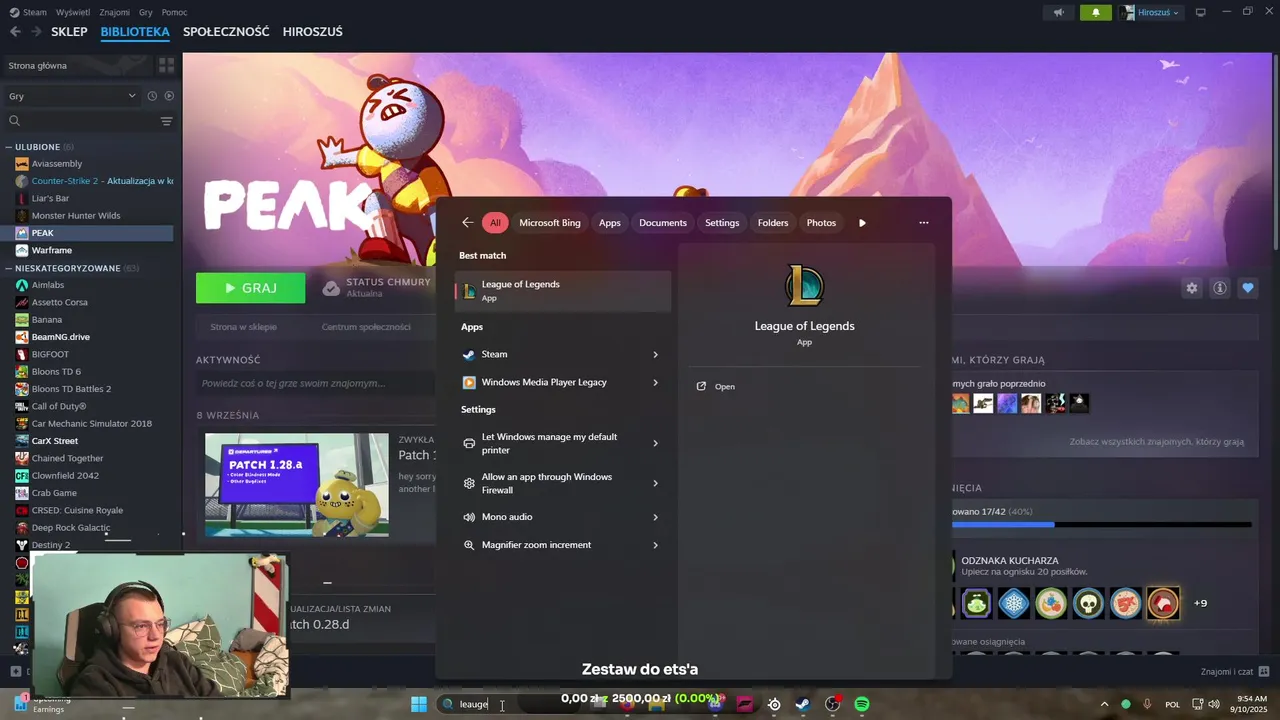
Task: Open Steam Big Picture mode icon
Action: click(1201, 12)
